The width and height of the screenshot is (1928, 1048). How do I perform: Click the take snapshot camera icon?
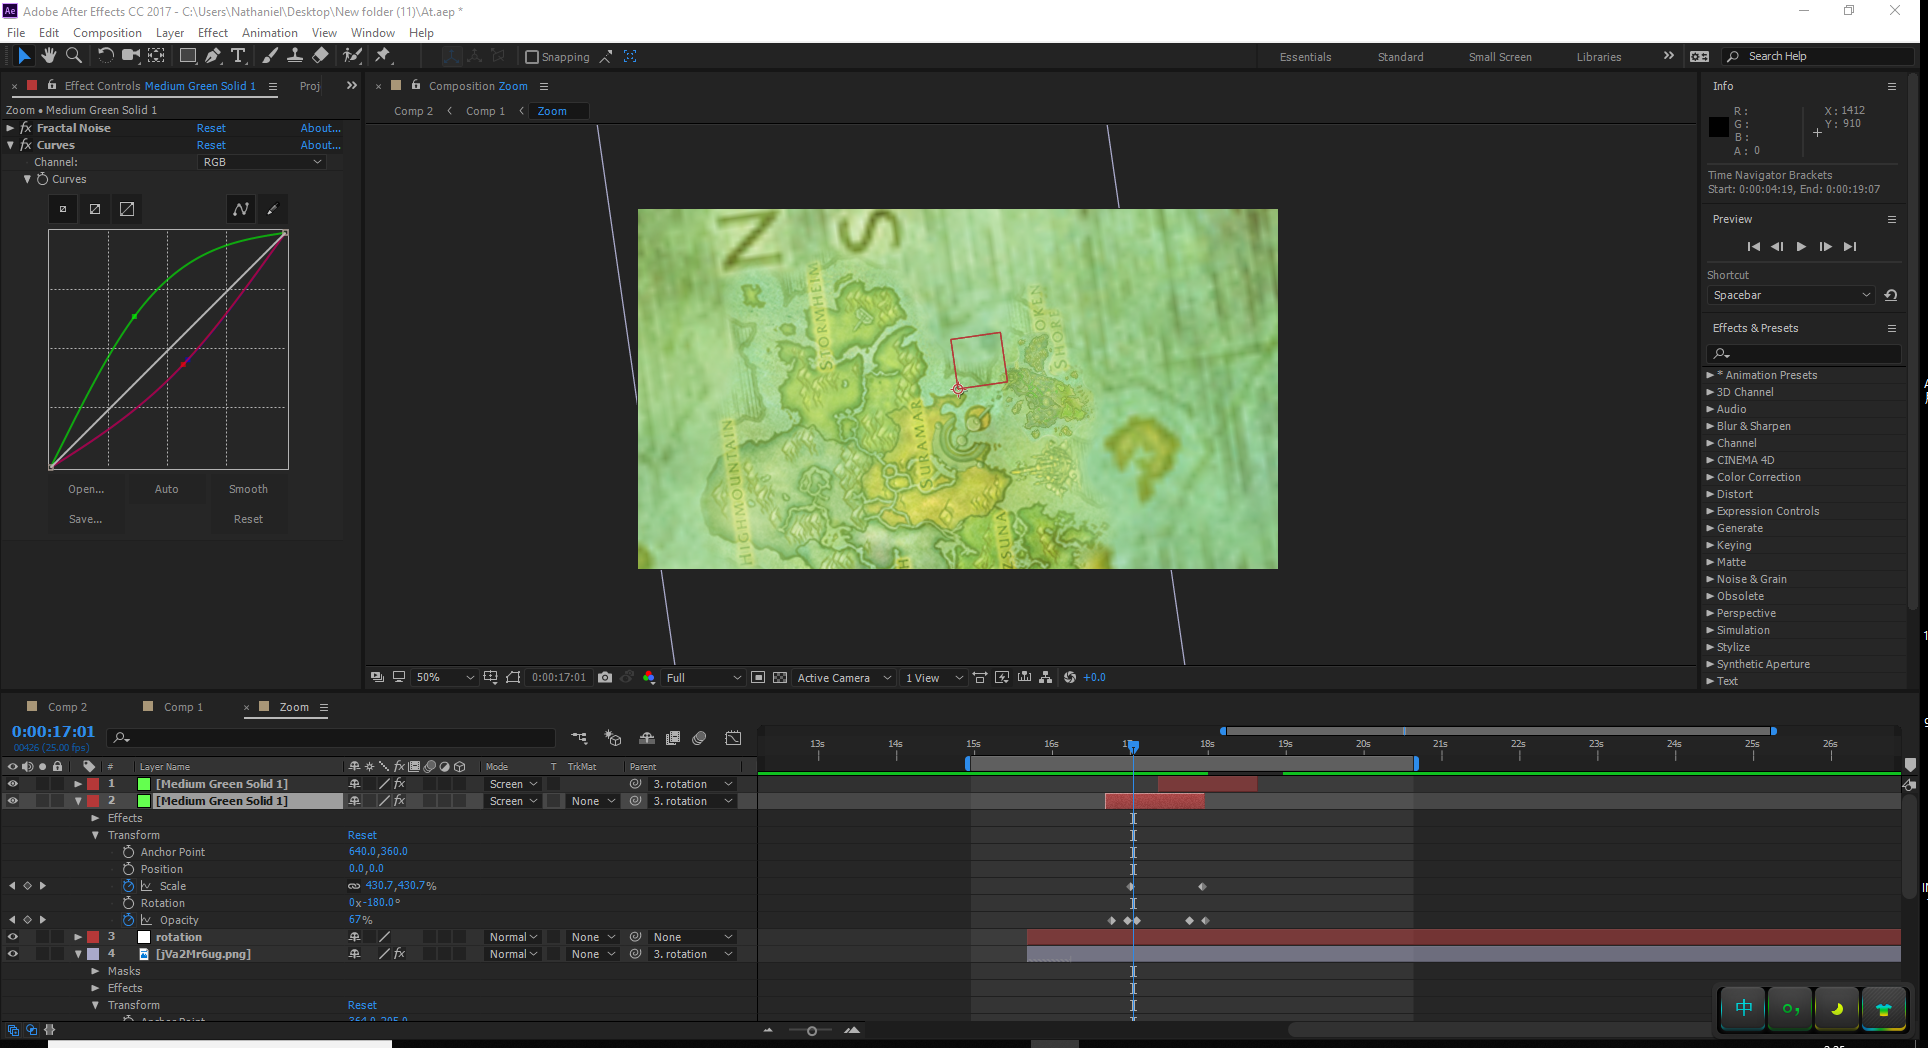(x=605, y=678)
